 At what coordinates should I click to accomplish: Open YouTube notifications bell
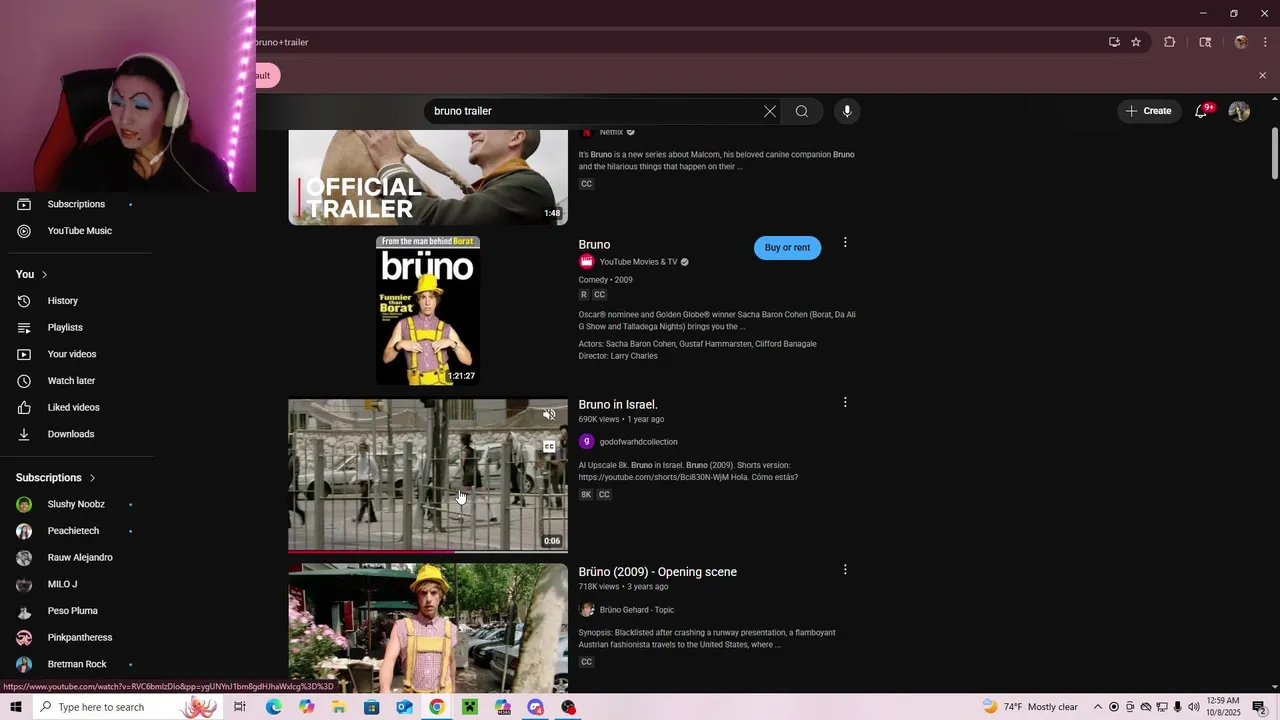1201,111
